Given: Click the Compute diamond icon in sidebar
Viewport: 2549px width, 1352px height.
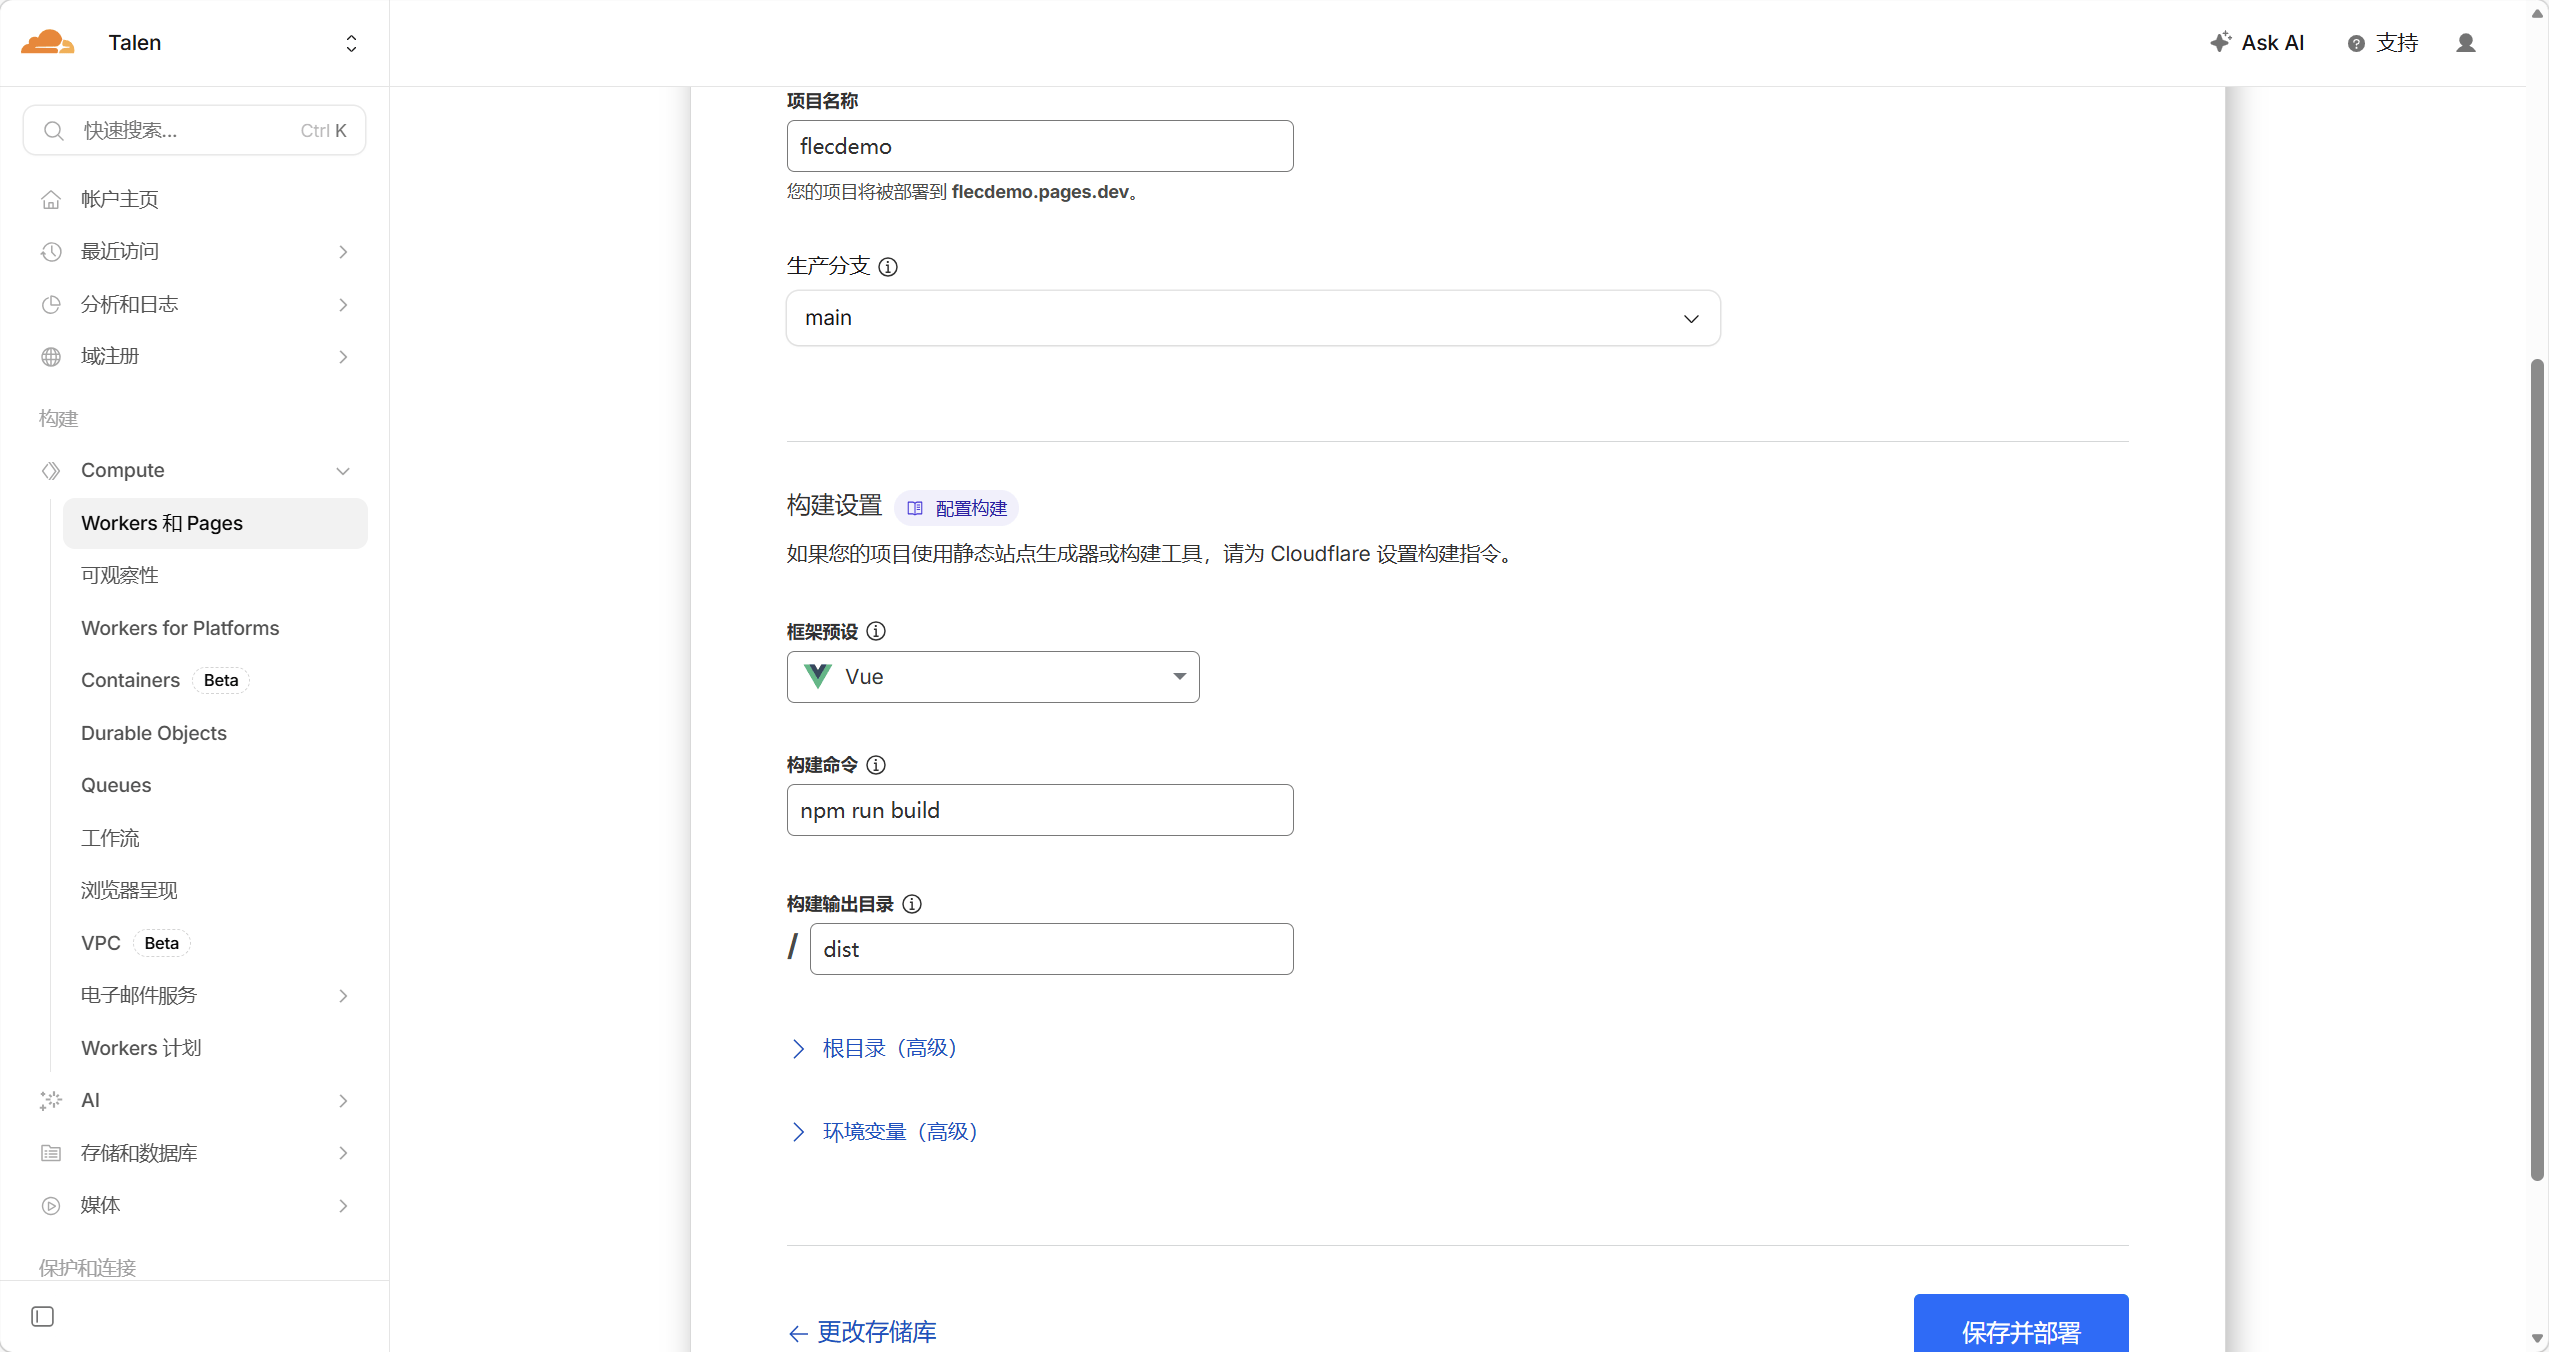Looking at the screenshot, I should (50, 470).
